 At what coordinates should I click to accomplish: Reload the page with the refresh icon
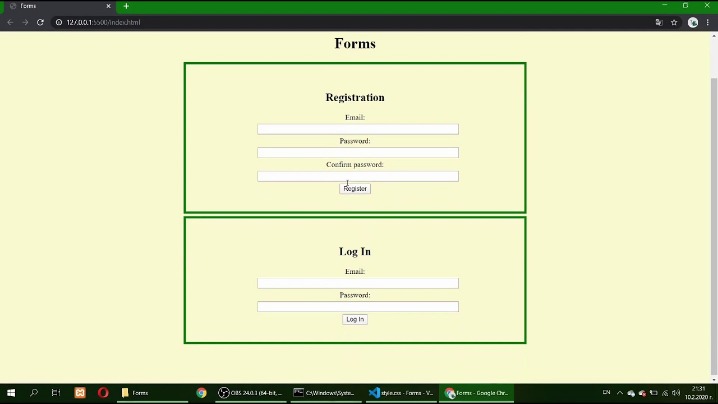[x=40, y=22]
